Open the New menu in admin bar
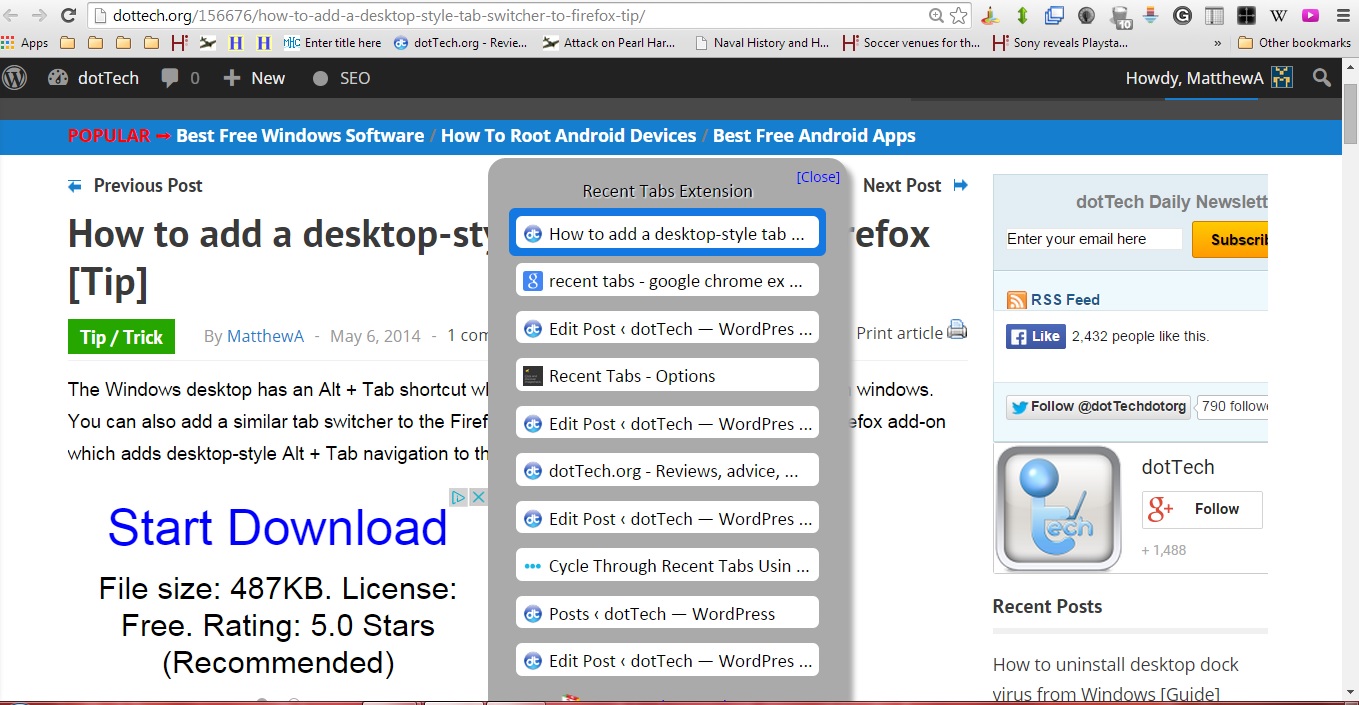Image resolution: width=1359 pixels, height=705 pixels. click(x=254, y=78)
